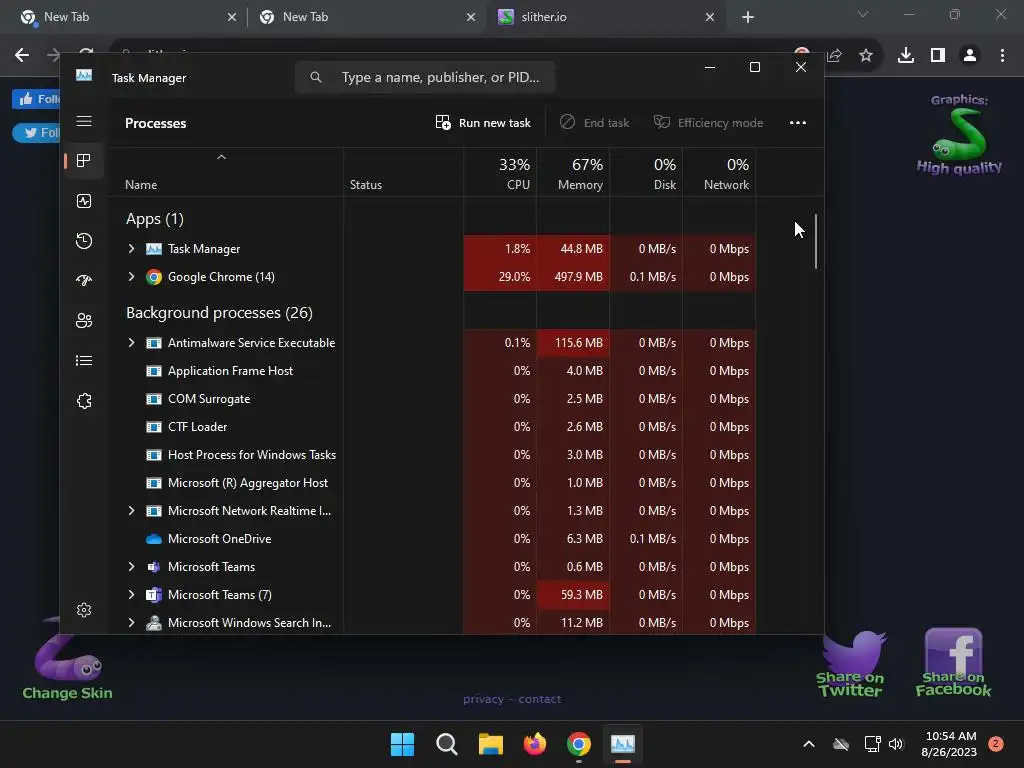Select the Microsoft OneDrive process

(432, 539)
